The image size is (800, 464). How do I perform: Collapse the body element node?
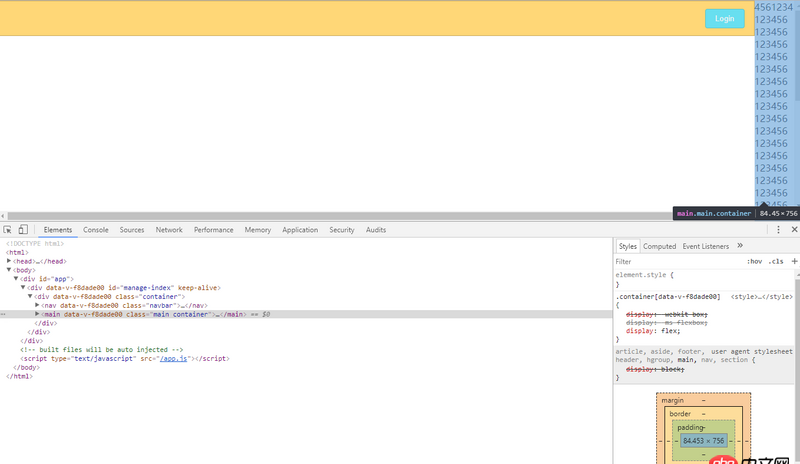(x=9, y=270)
